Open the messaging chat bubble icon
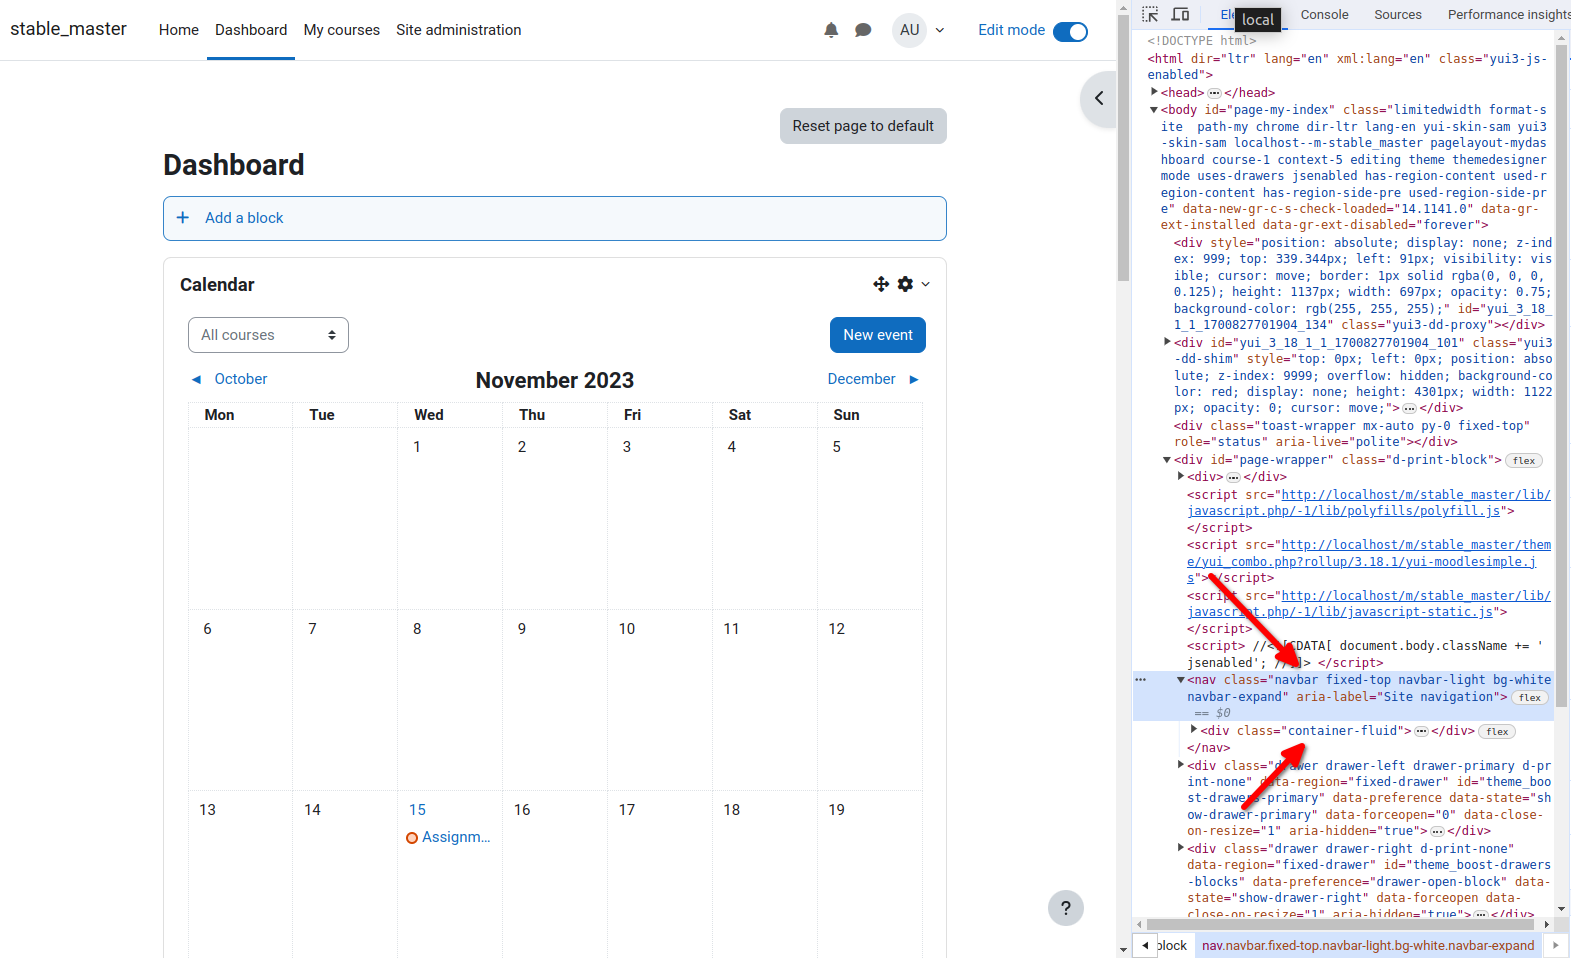1571x959 pixels. click(x=863, y=30)
